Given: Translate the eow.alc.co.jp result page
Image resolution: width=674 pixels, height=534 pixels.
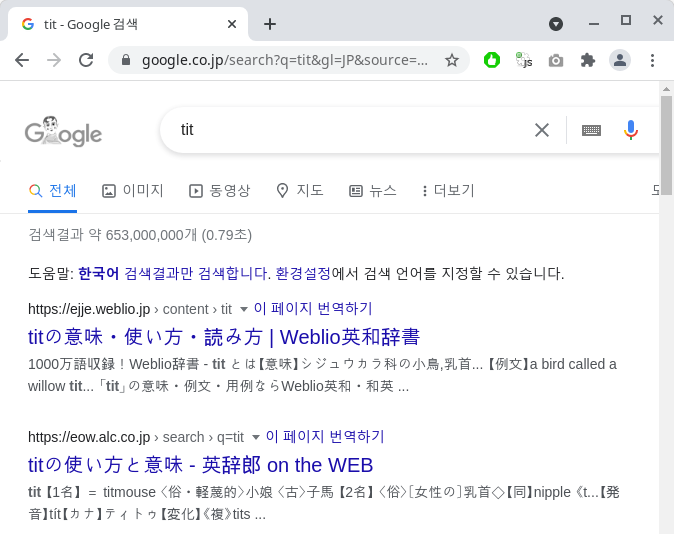Looking at the screenshot, I should click(325, 436).
